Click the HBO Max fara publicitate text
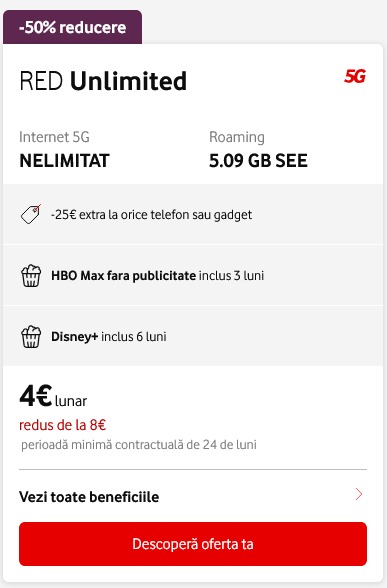The width and height of the screenshot is (387, 588). [123, 276]
